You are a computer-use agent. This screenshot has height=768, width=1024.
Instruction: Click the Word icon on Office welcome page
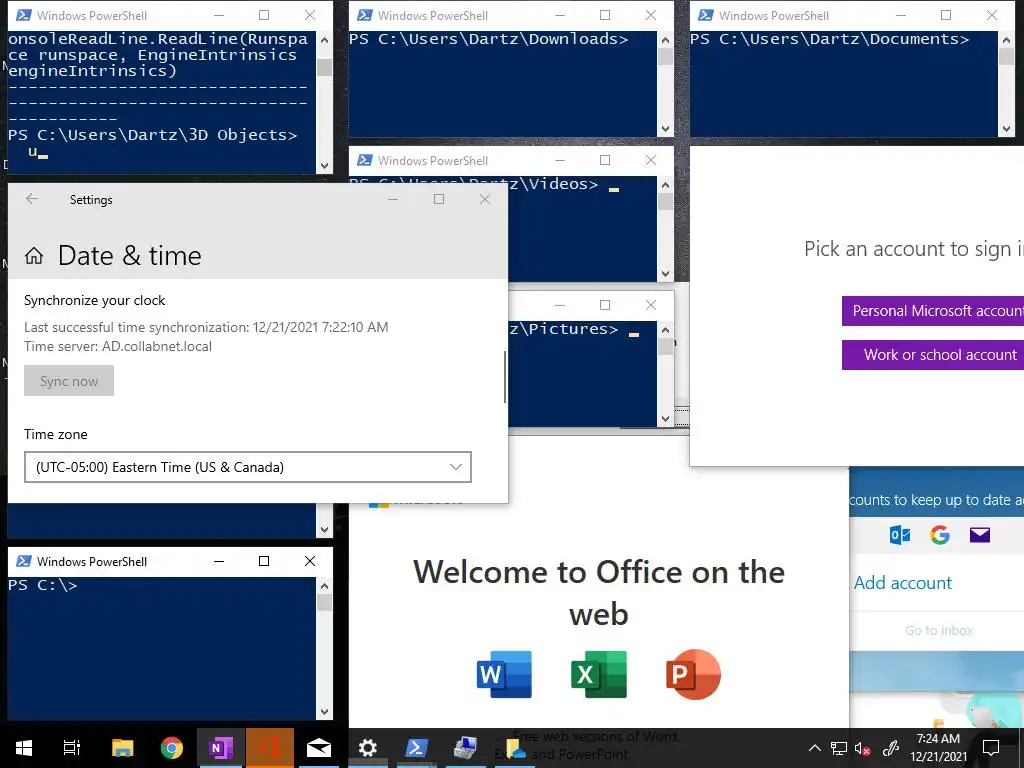504,674
